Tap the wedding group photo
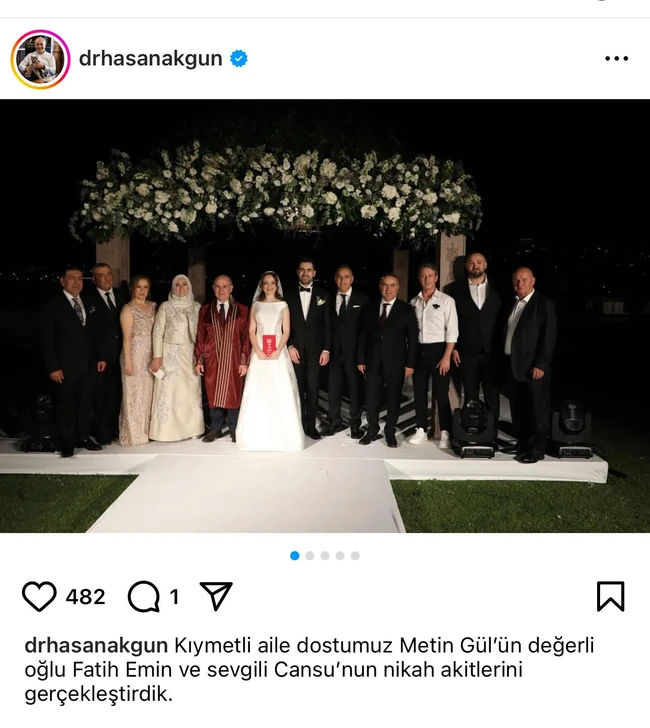This screenshot has width=650, height=728. (325, 316)
